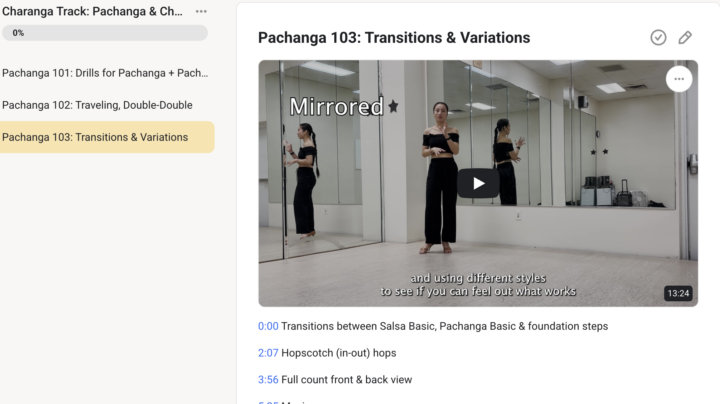This screenshot has width=720, height=404.
Task: Click the 0% course progress bar
Action: [x=105, y=33]
